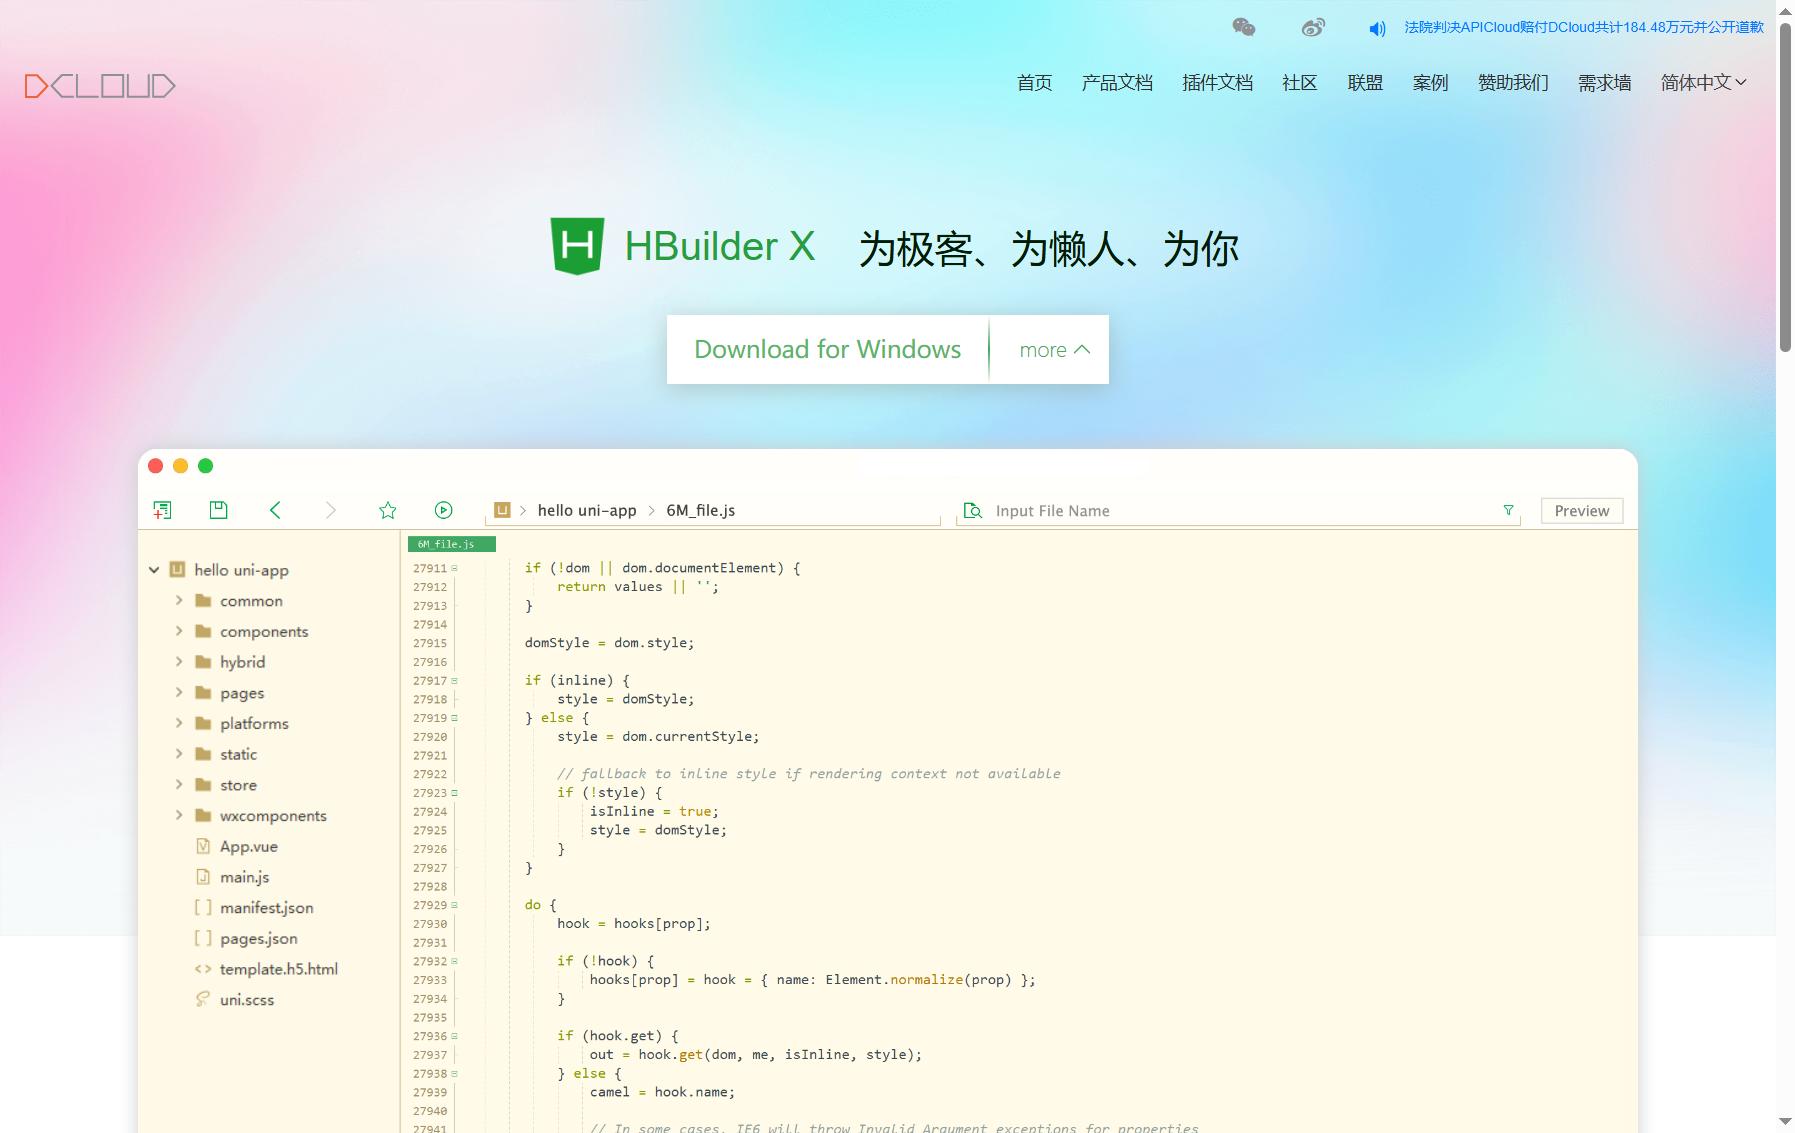1795x1133 pixels.
Task: Open the WeChat icon link
Action: click(1244, 27)
